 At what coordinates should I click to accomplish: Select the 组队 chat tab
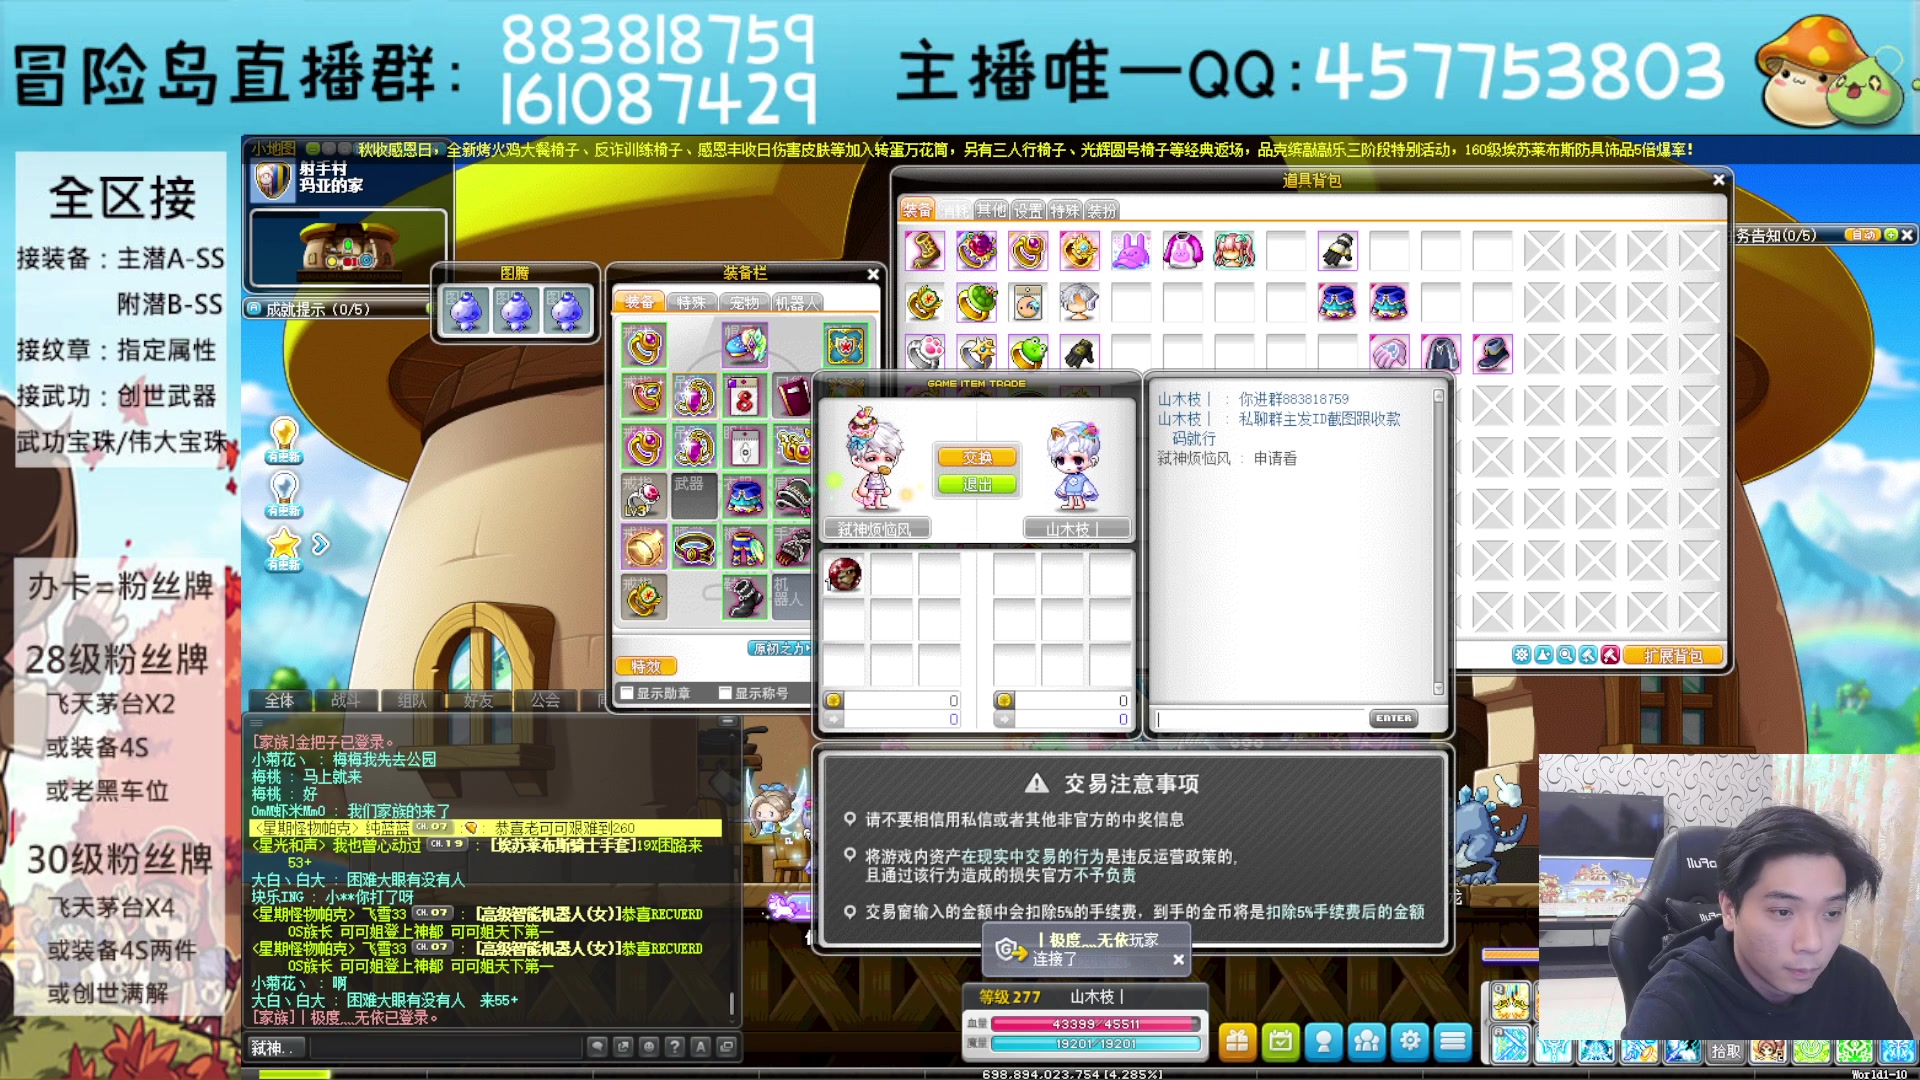tap(411, 700)
